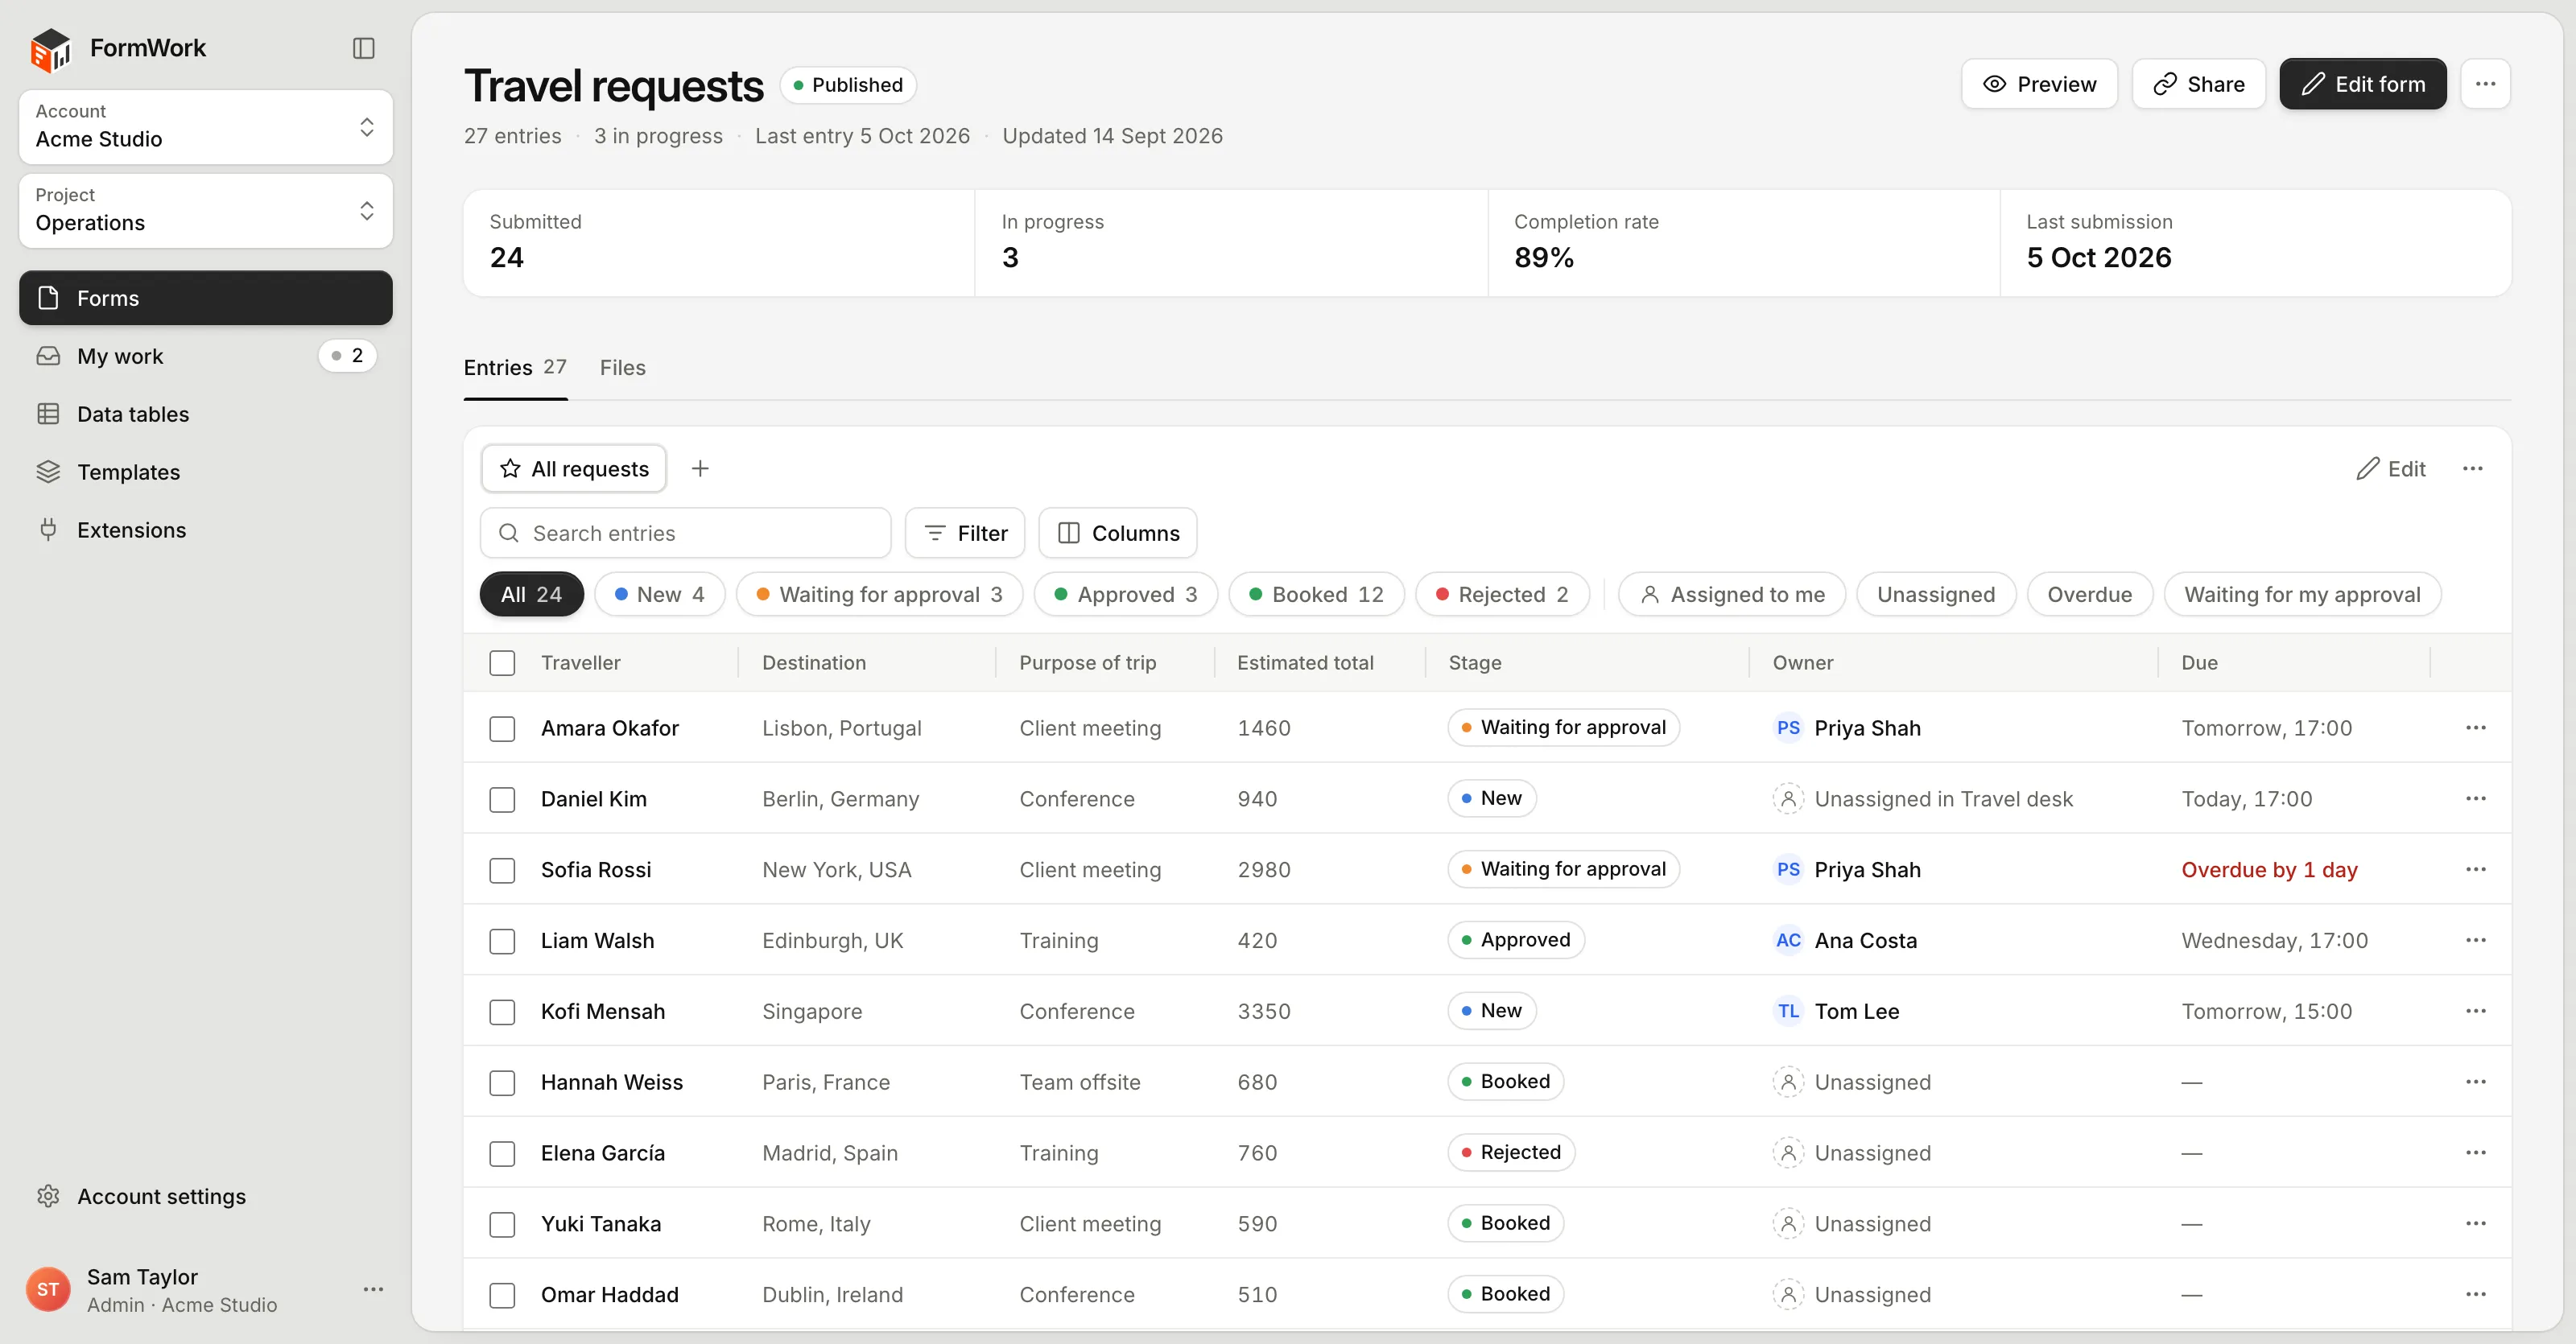Open Sam Taylor user menu ellipsis
This screenshot has width=2576, height=1344.
[373, 1290]
